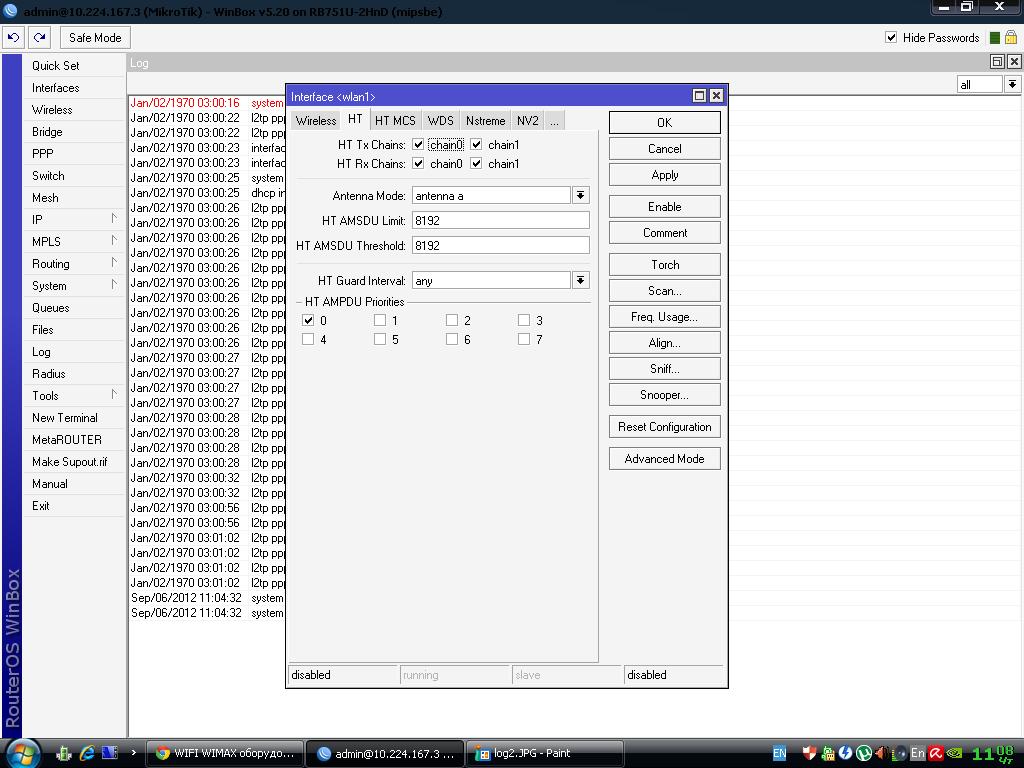Toggle Safe Mode button
This screenshot has height=768, width=1024.
click(95, 38)
